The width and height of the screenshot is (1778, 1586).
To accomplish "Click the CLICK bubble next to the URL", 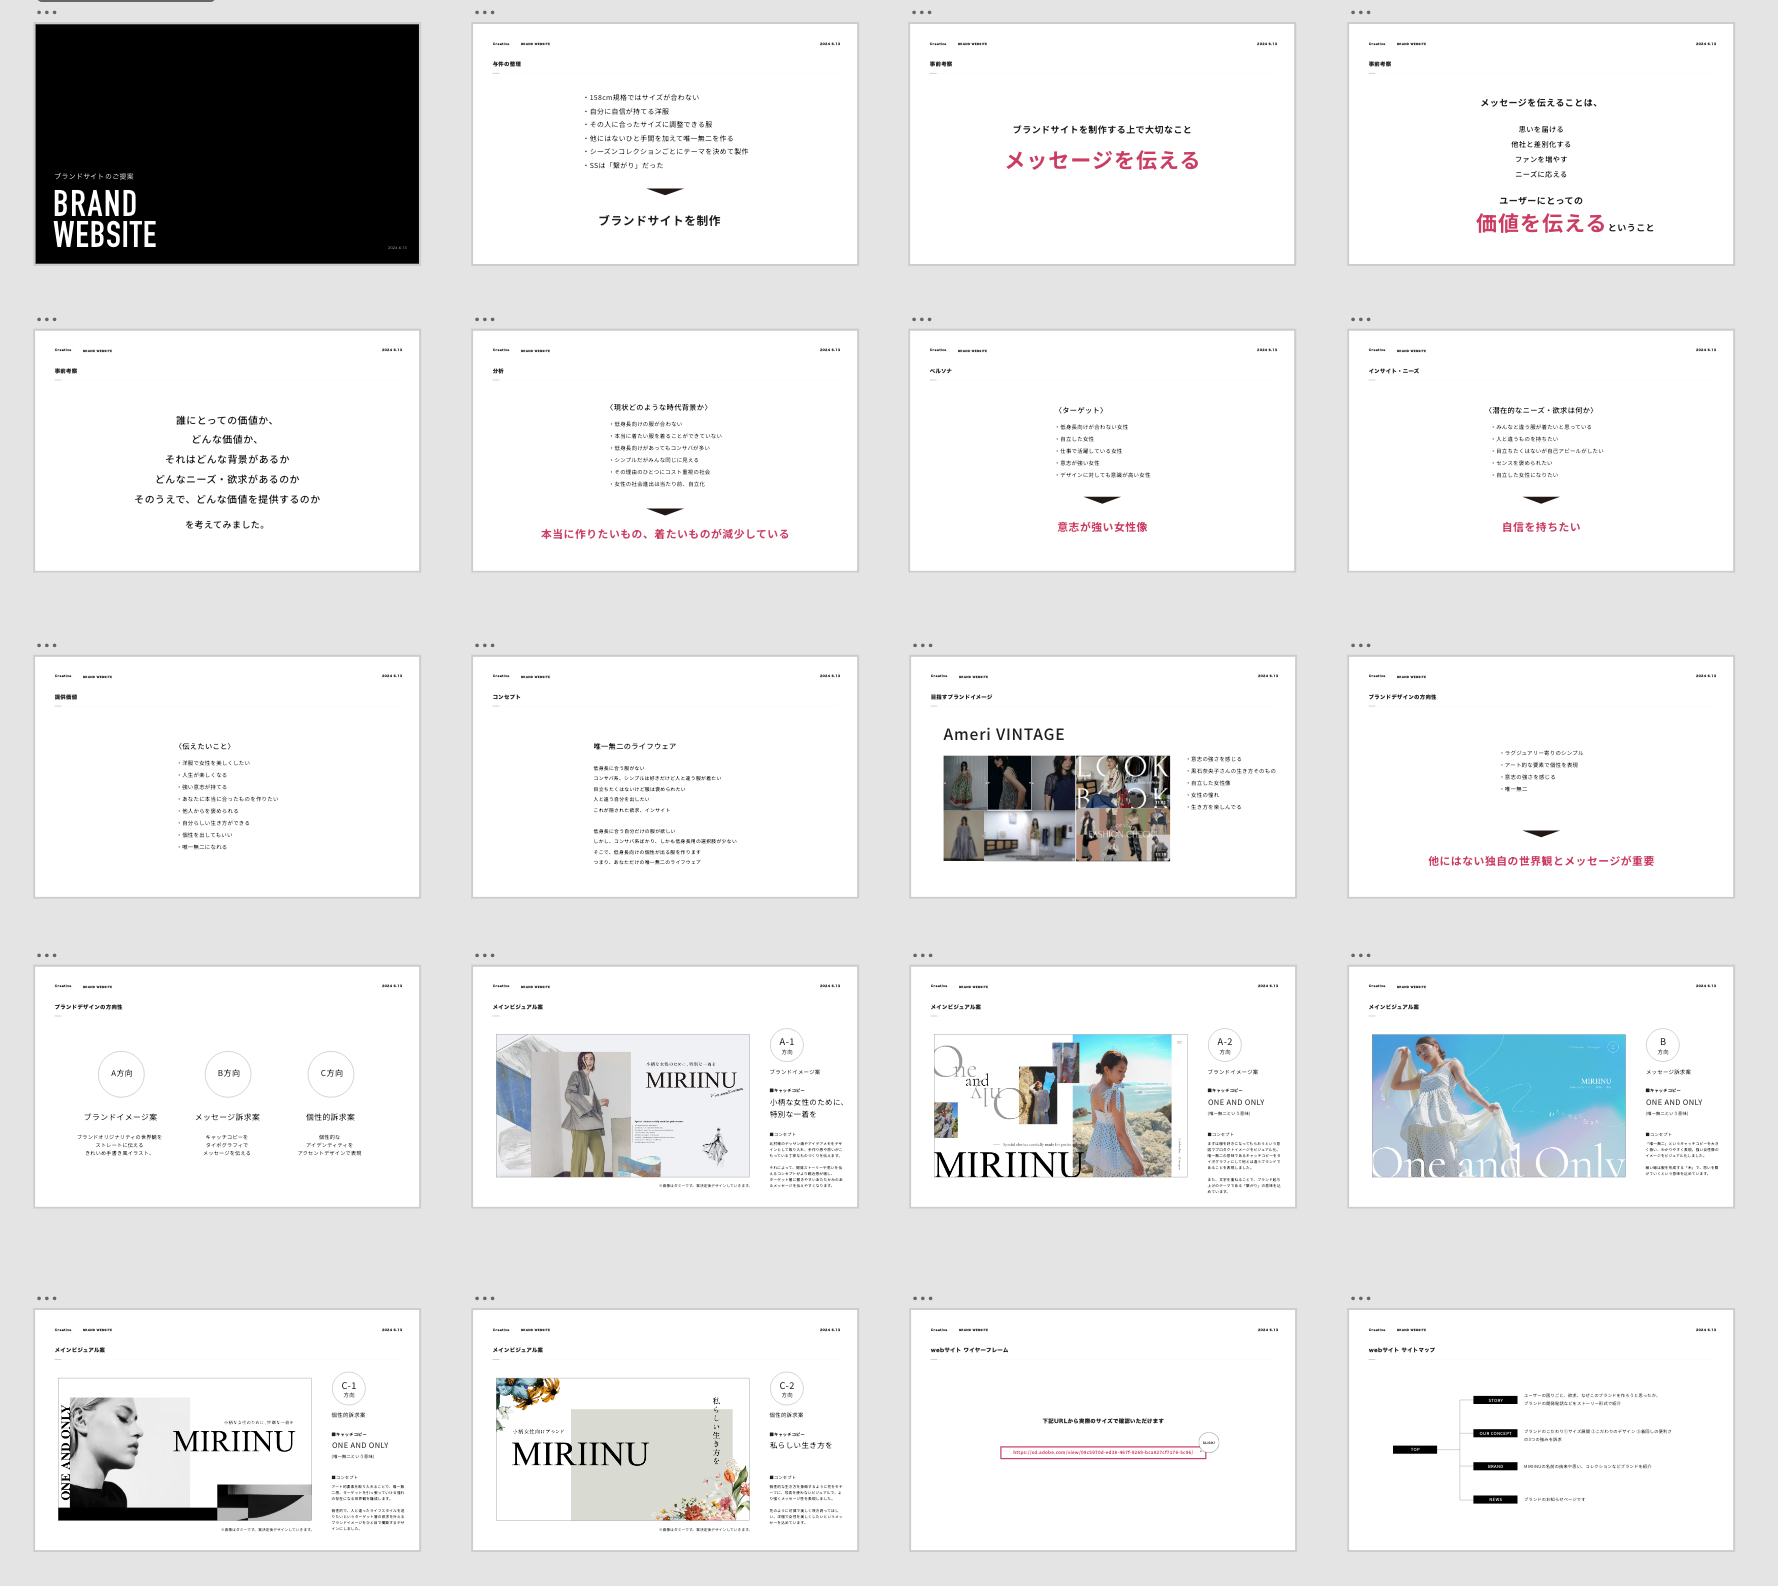I will 1209,1443.
